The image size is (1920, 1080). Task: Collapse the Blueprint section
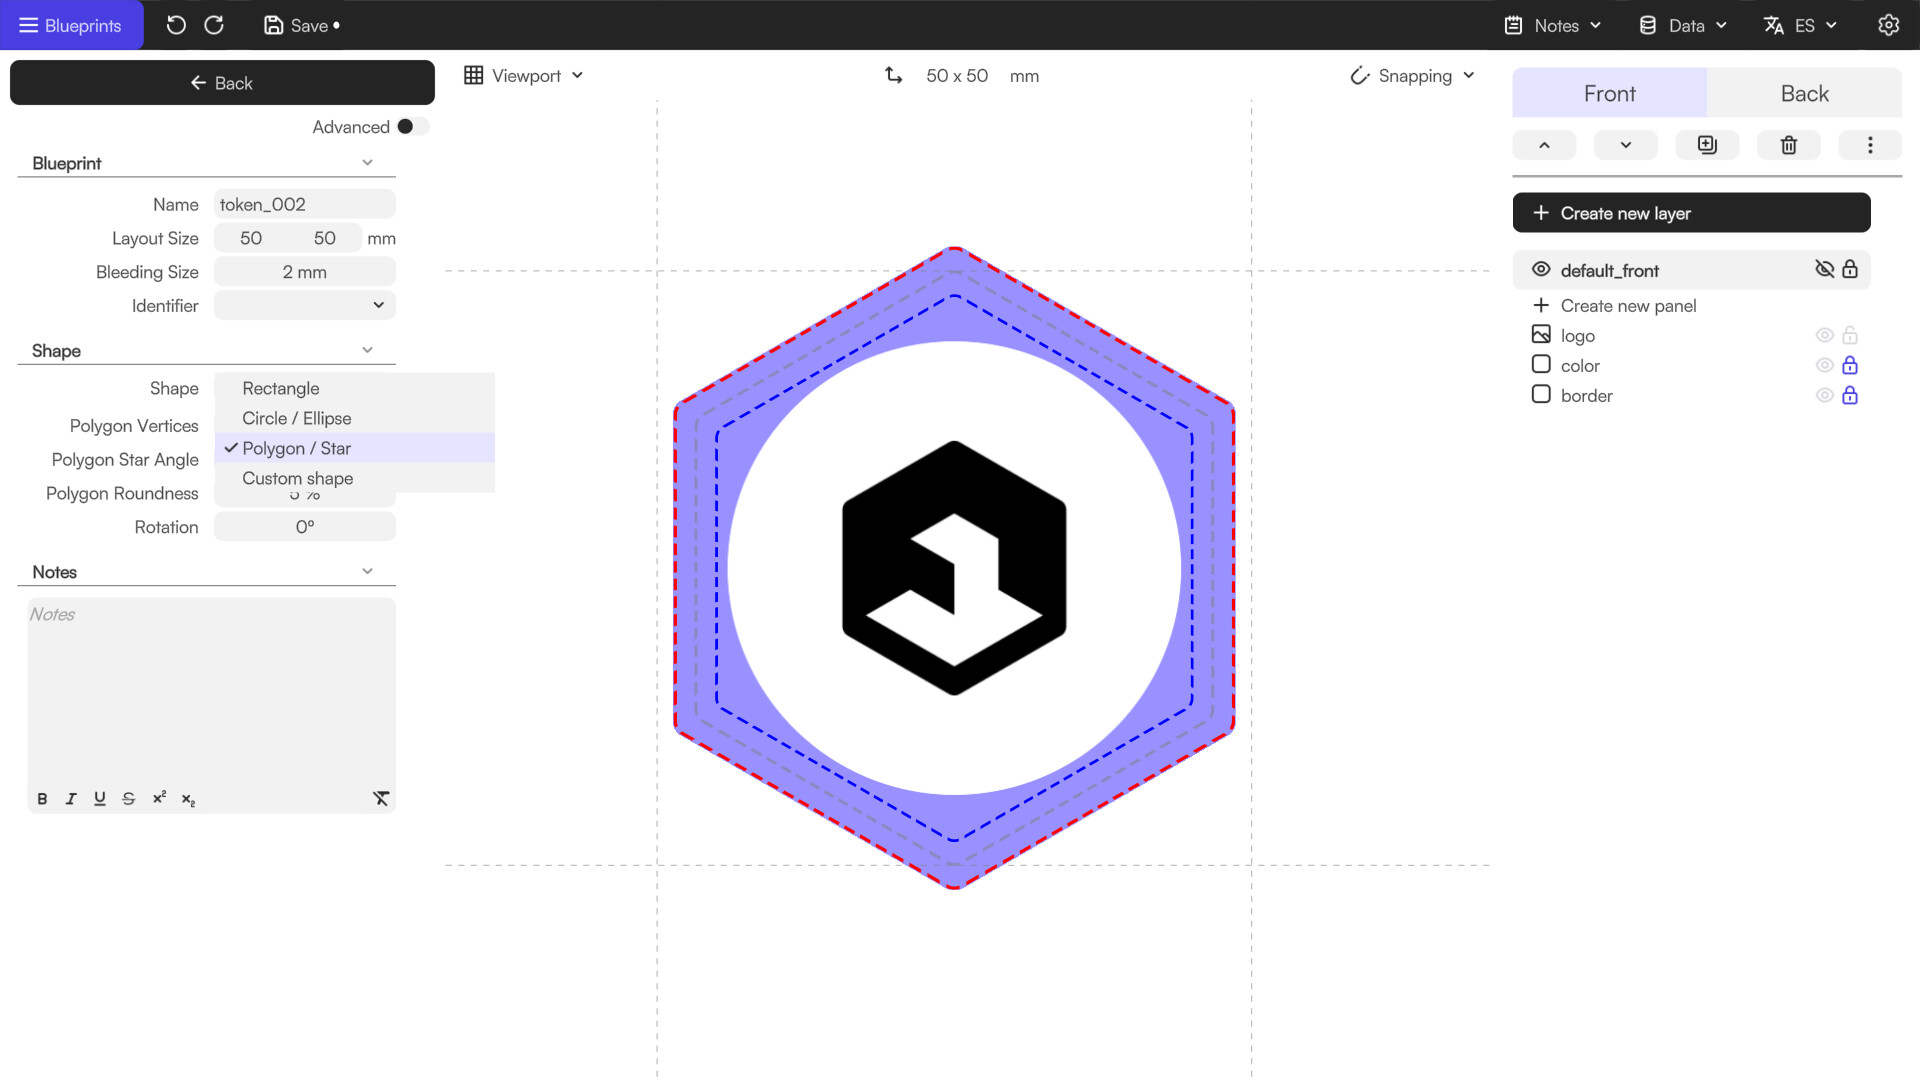point(367,163)
